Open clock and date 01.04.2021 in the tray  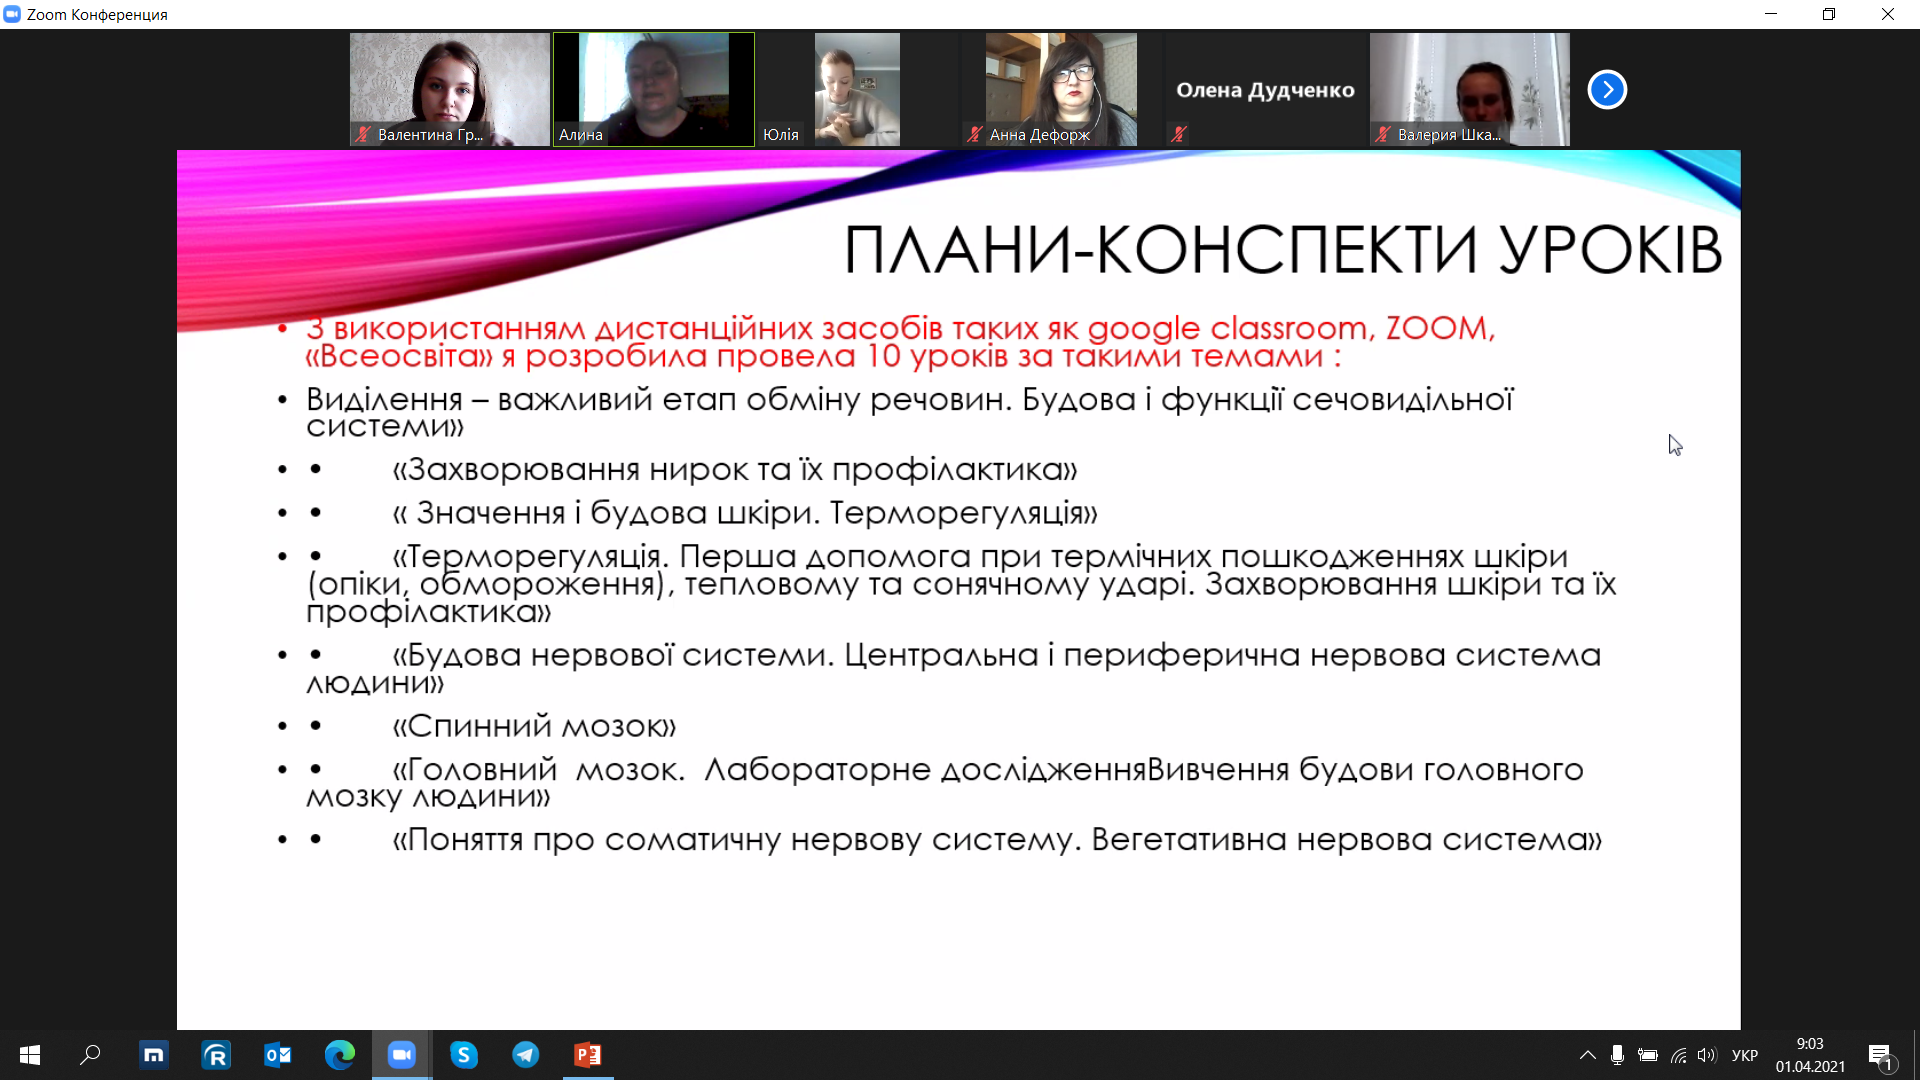[x=1810, y=1055]
